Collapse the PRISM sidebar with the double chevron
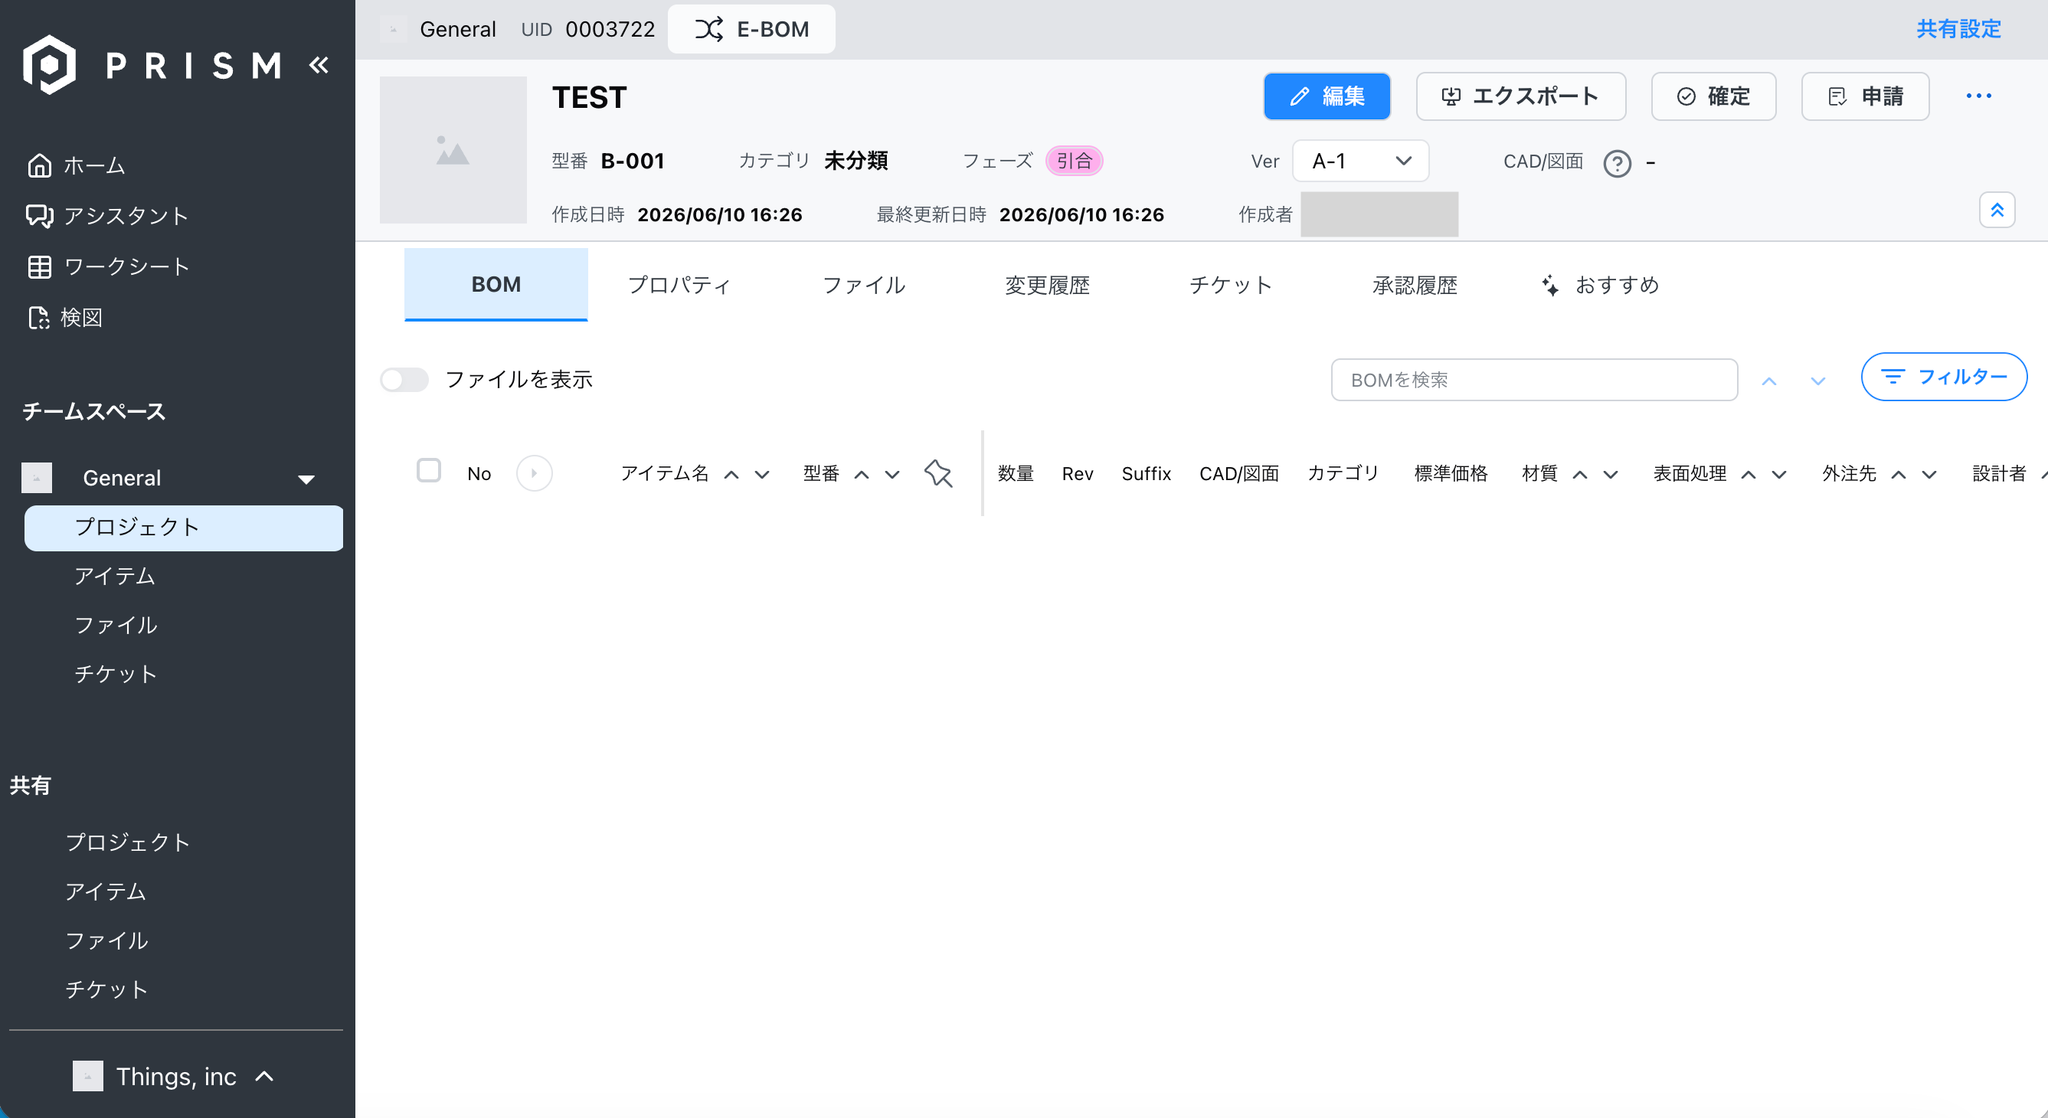Screen dimensions: 2048x1118 pyautogui.click(x=319, y=65)
